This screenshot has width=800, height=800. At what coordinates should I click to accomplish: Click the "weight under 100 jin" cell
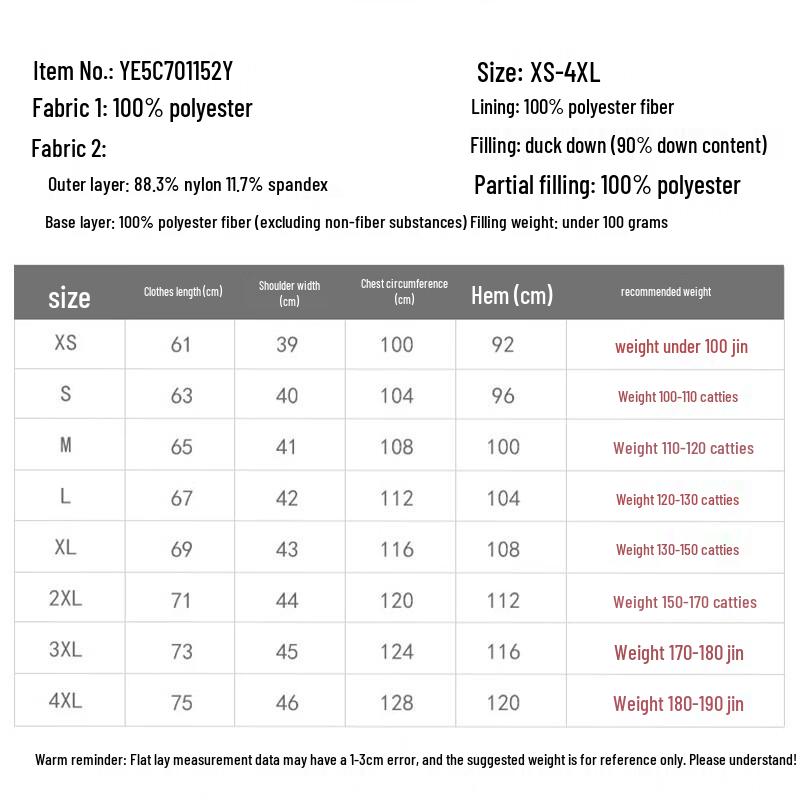tap(681, 347)
